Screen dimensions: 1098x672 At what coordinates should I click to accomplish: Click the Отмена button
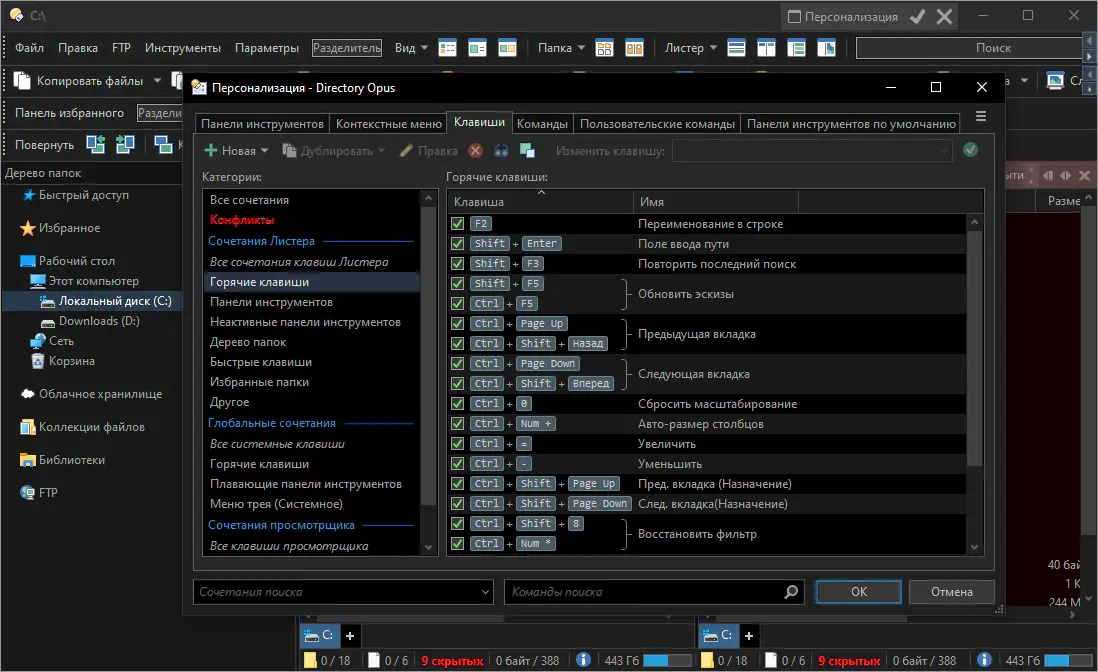tap(951, 592)
